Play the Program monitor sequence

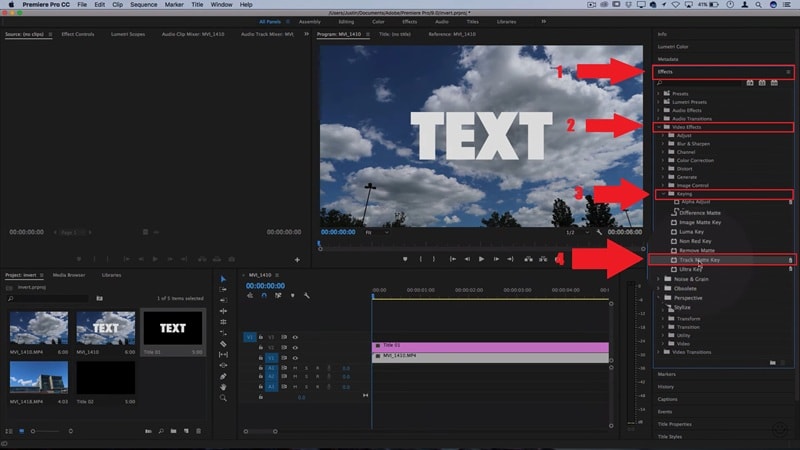tap(481, 259)
